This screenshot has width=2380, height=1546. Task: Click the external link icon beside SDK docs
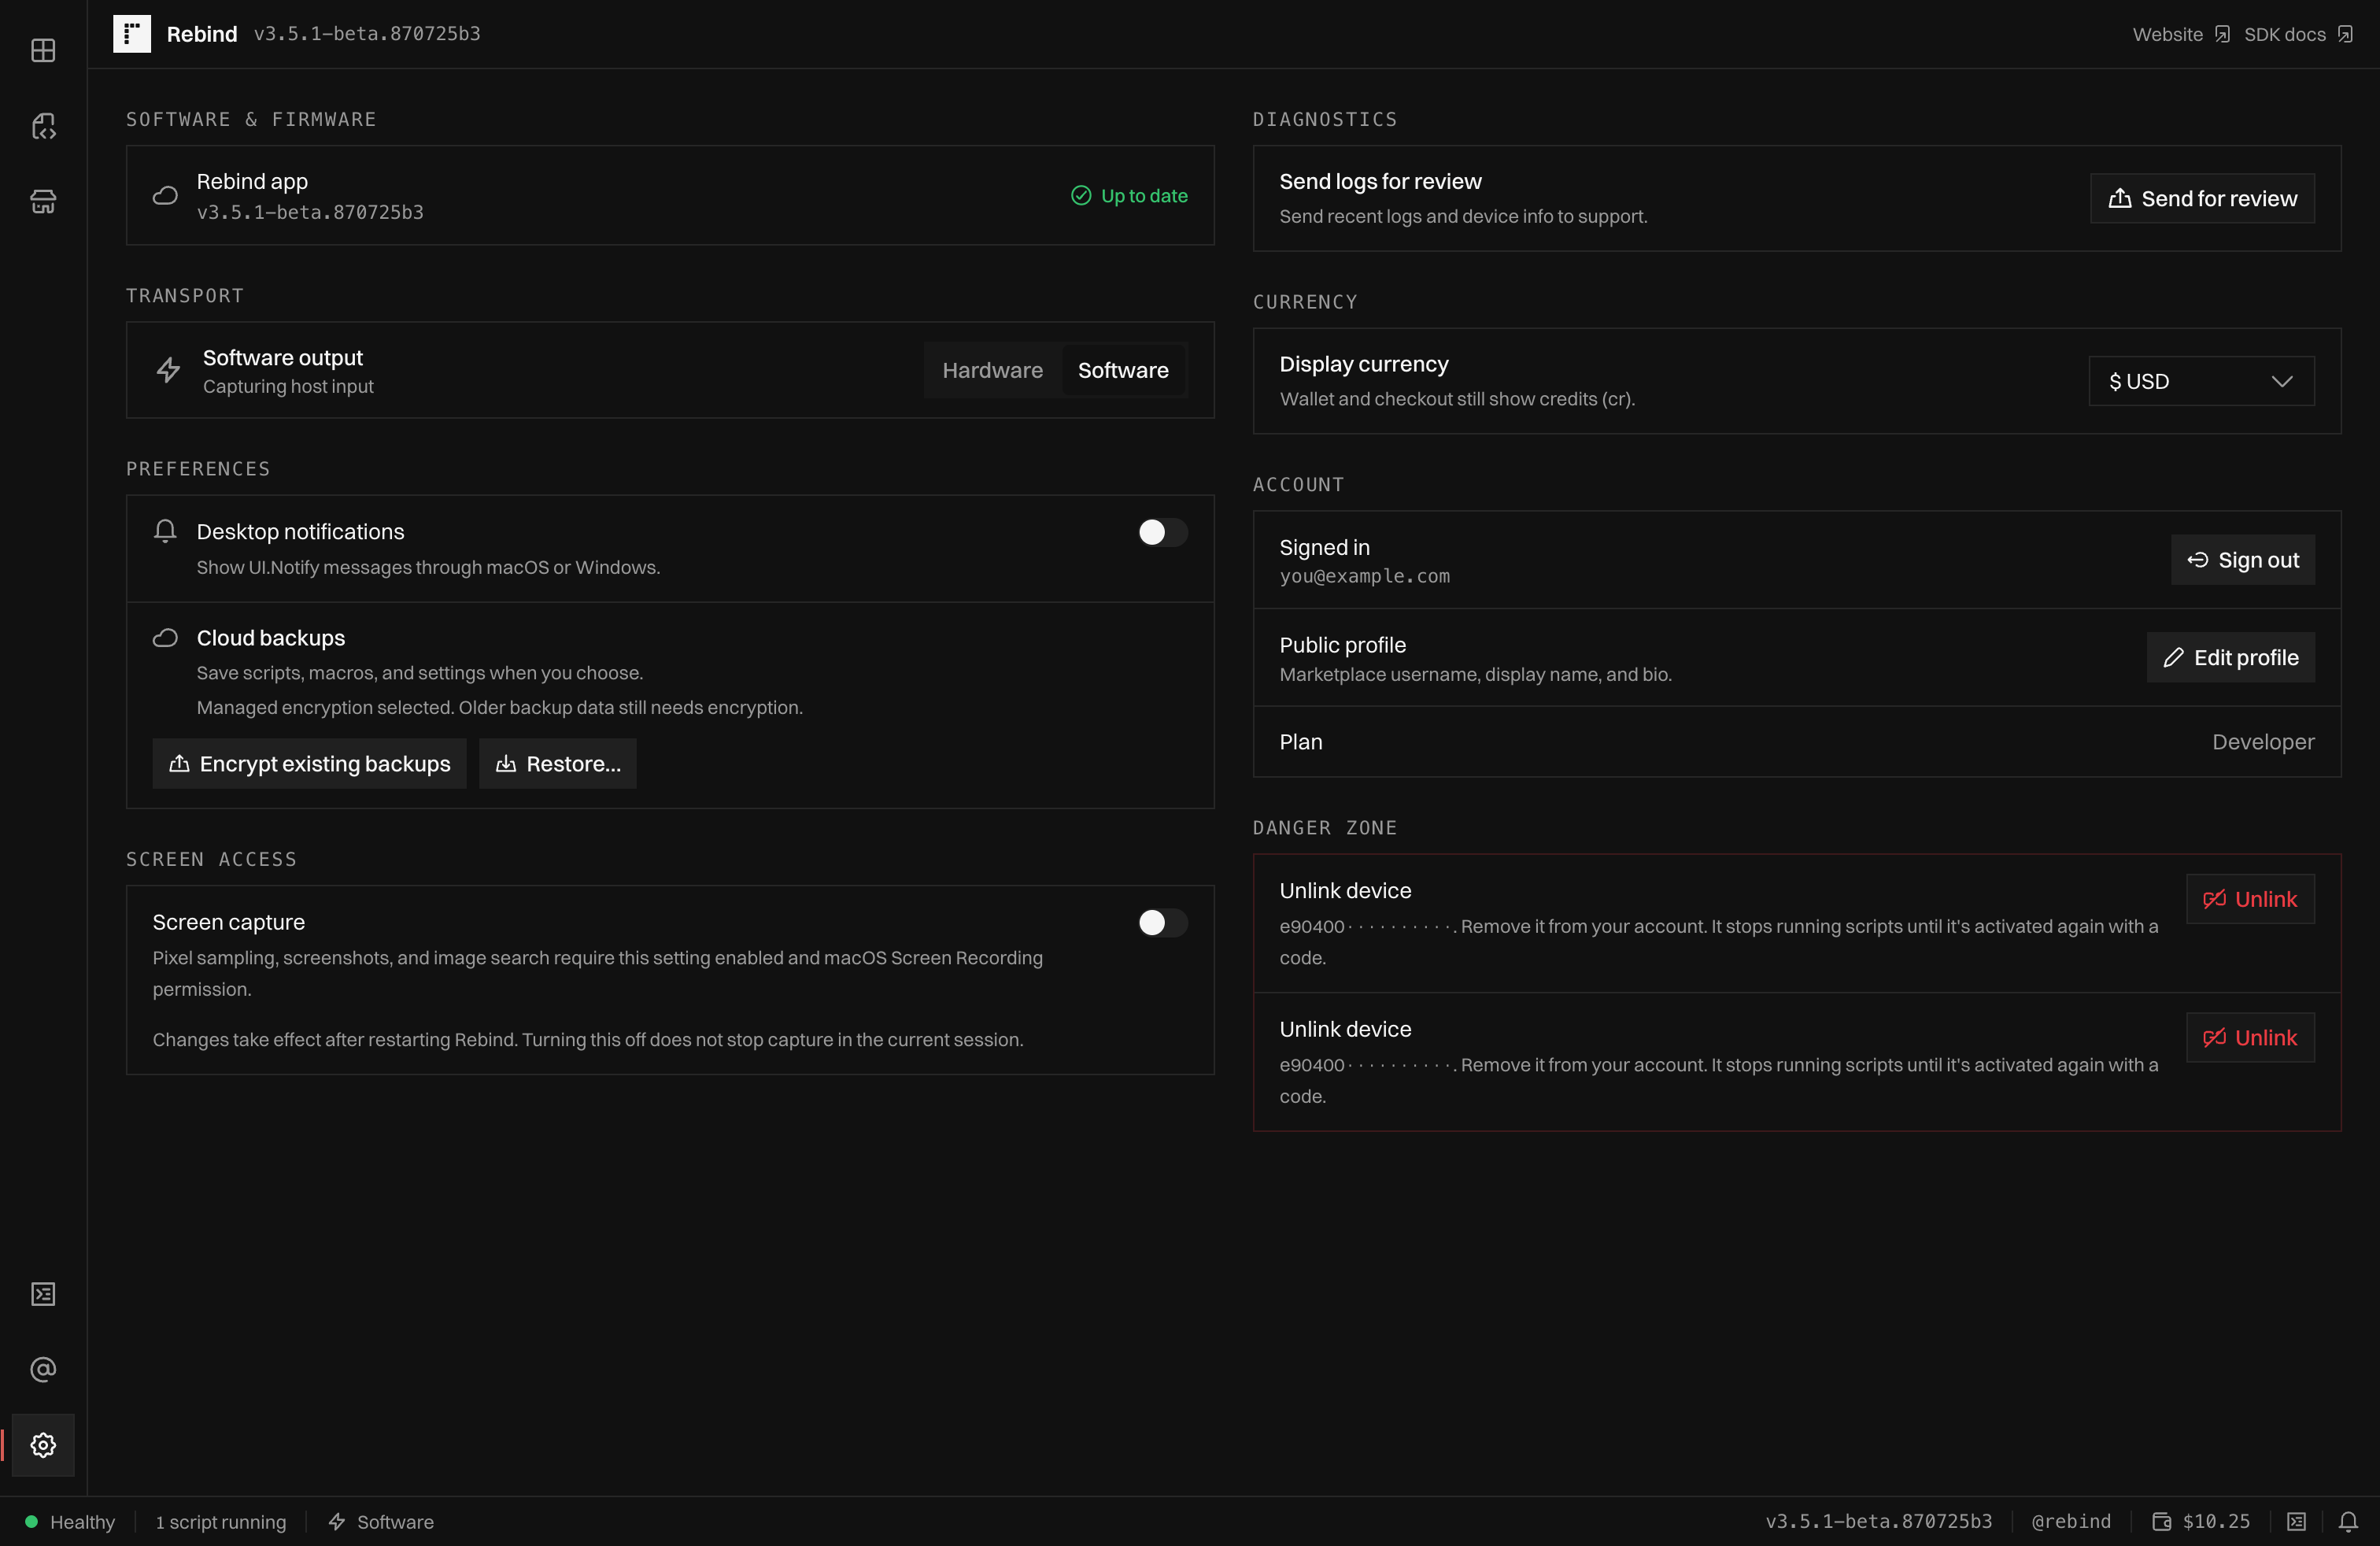2344,34
